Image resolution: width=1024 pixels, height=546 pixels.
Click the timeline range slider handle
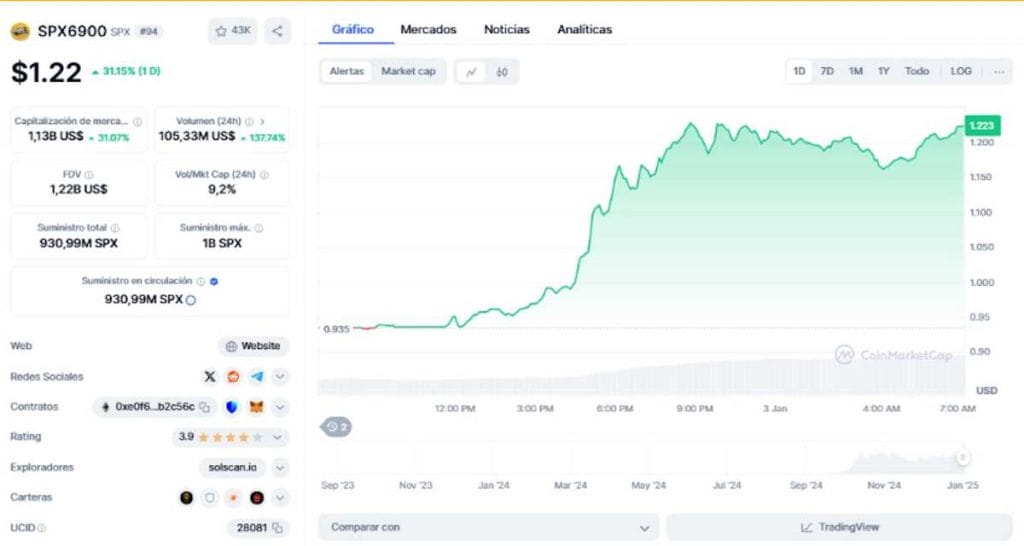(x=963, y=457)
